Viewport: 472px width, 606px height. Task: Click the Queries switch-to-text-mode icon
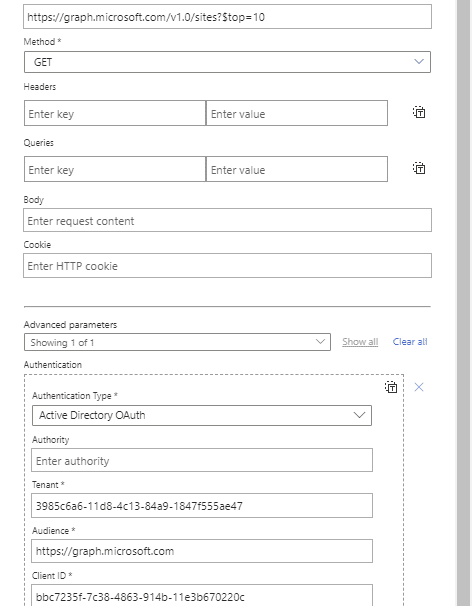[419, 168]
